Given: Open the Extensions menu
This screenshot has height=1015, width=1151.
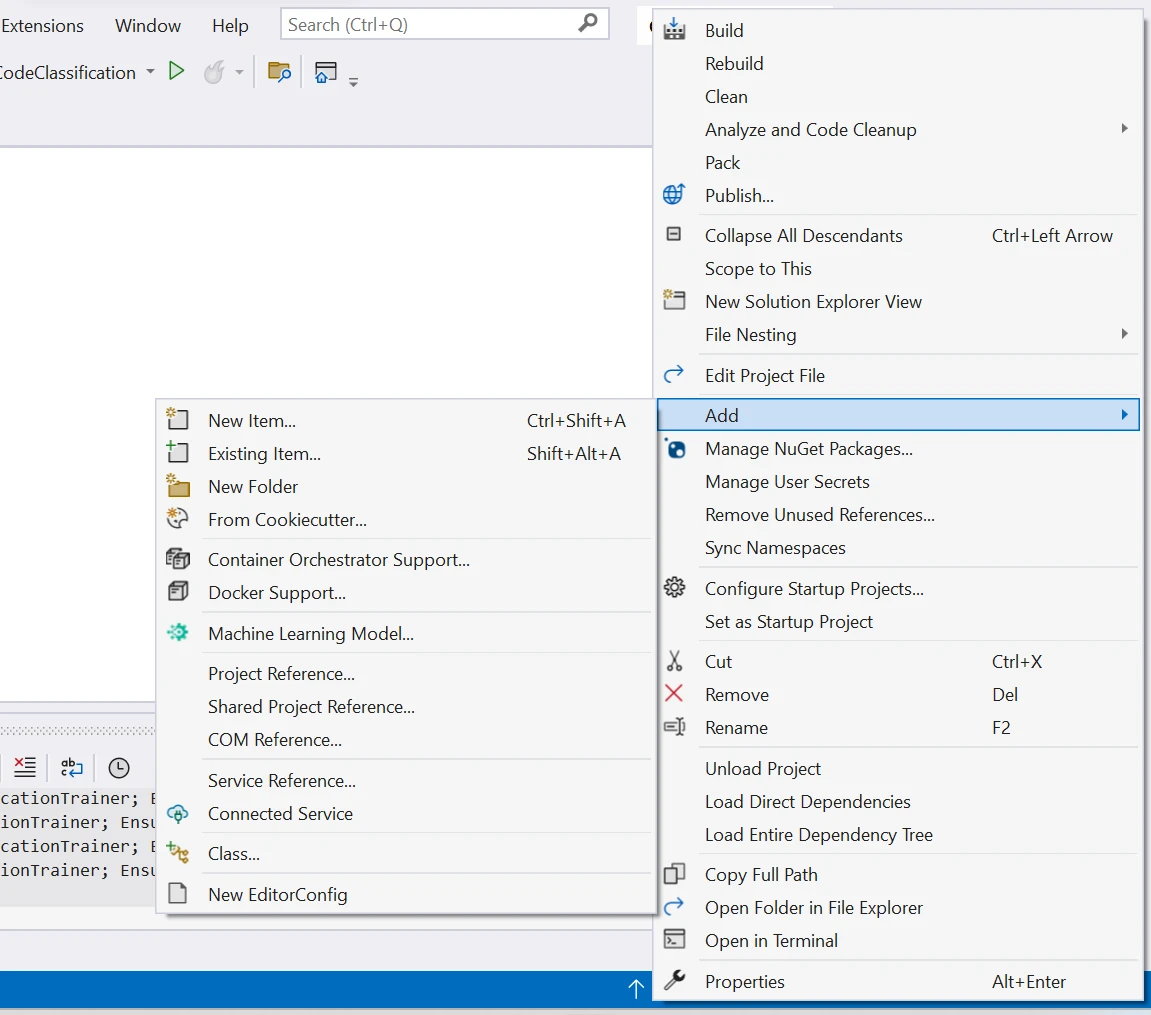Looking at the screenshot, I should click(x=42, y=25).
